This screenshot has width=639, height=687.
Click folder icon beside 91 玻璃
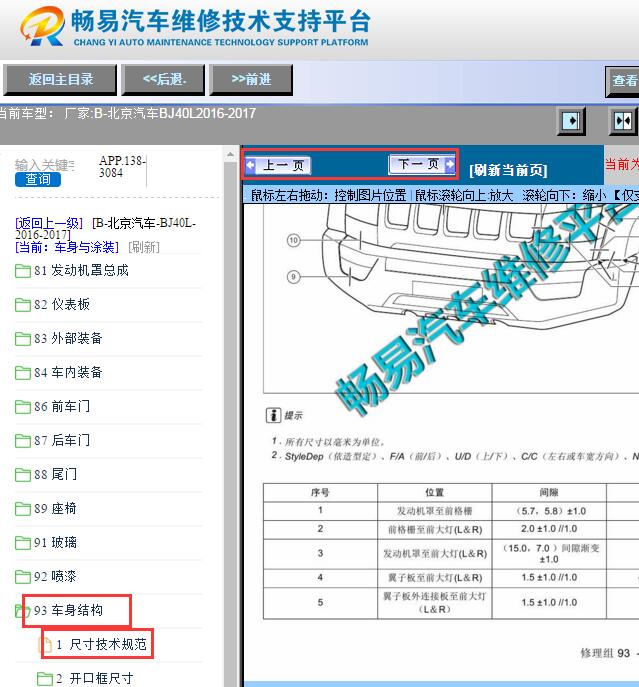[22, 543]
